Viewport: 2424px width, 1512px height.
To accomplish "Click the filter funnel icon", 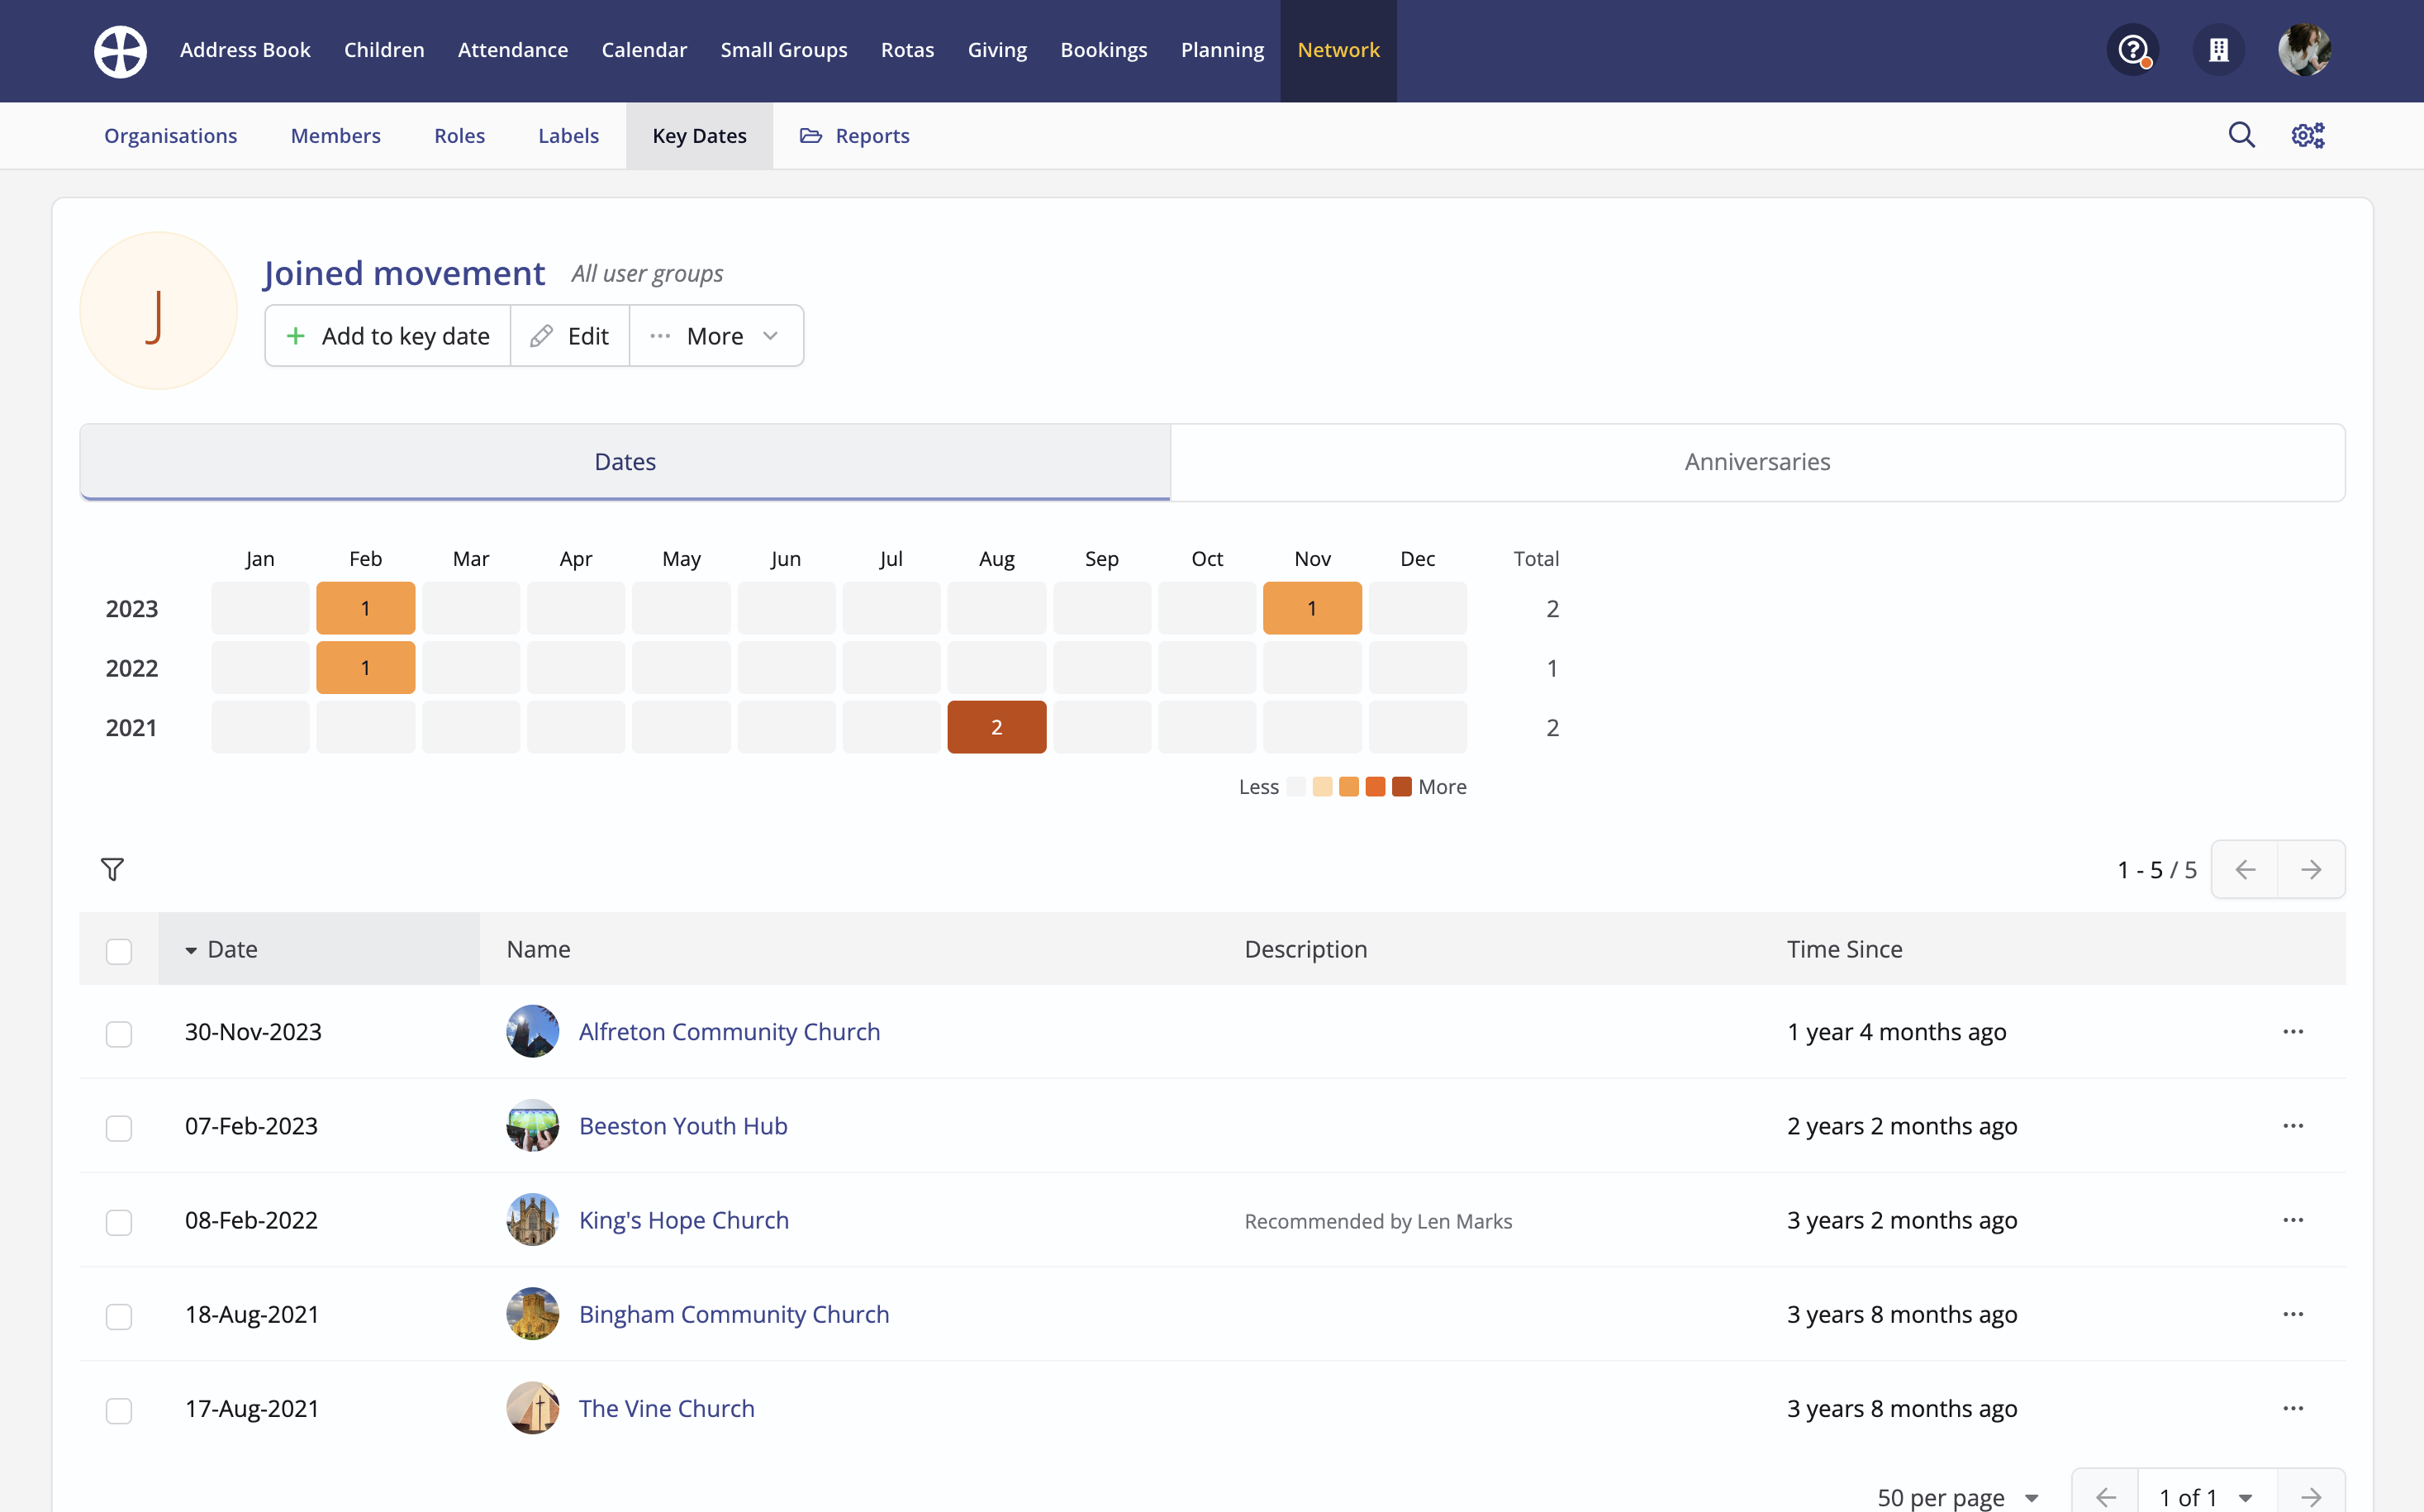I will coord(112,869).
